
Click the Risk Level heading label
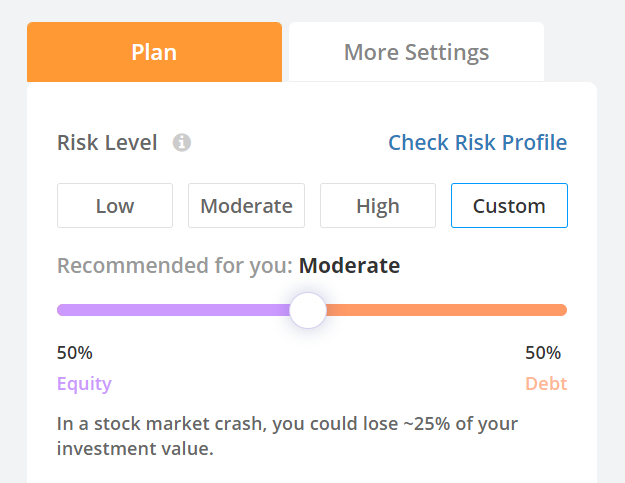107,143
